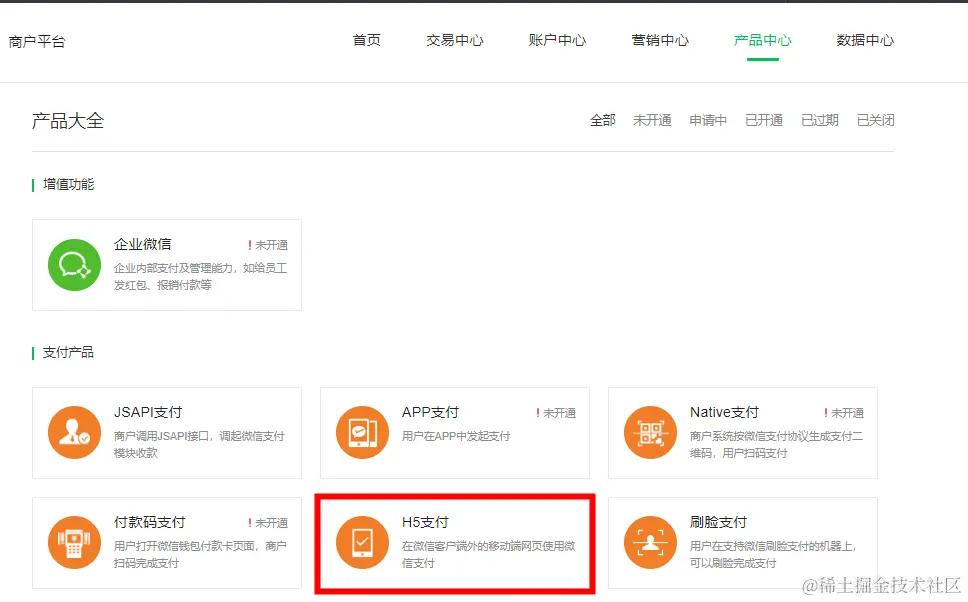
Task: Open the 首页 navigation tab
Action: point(367,40)
